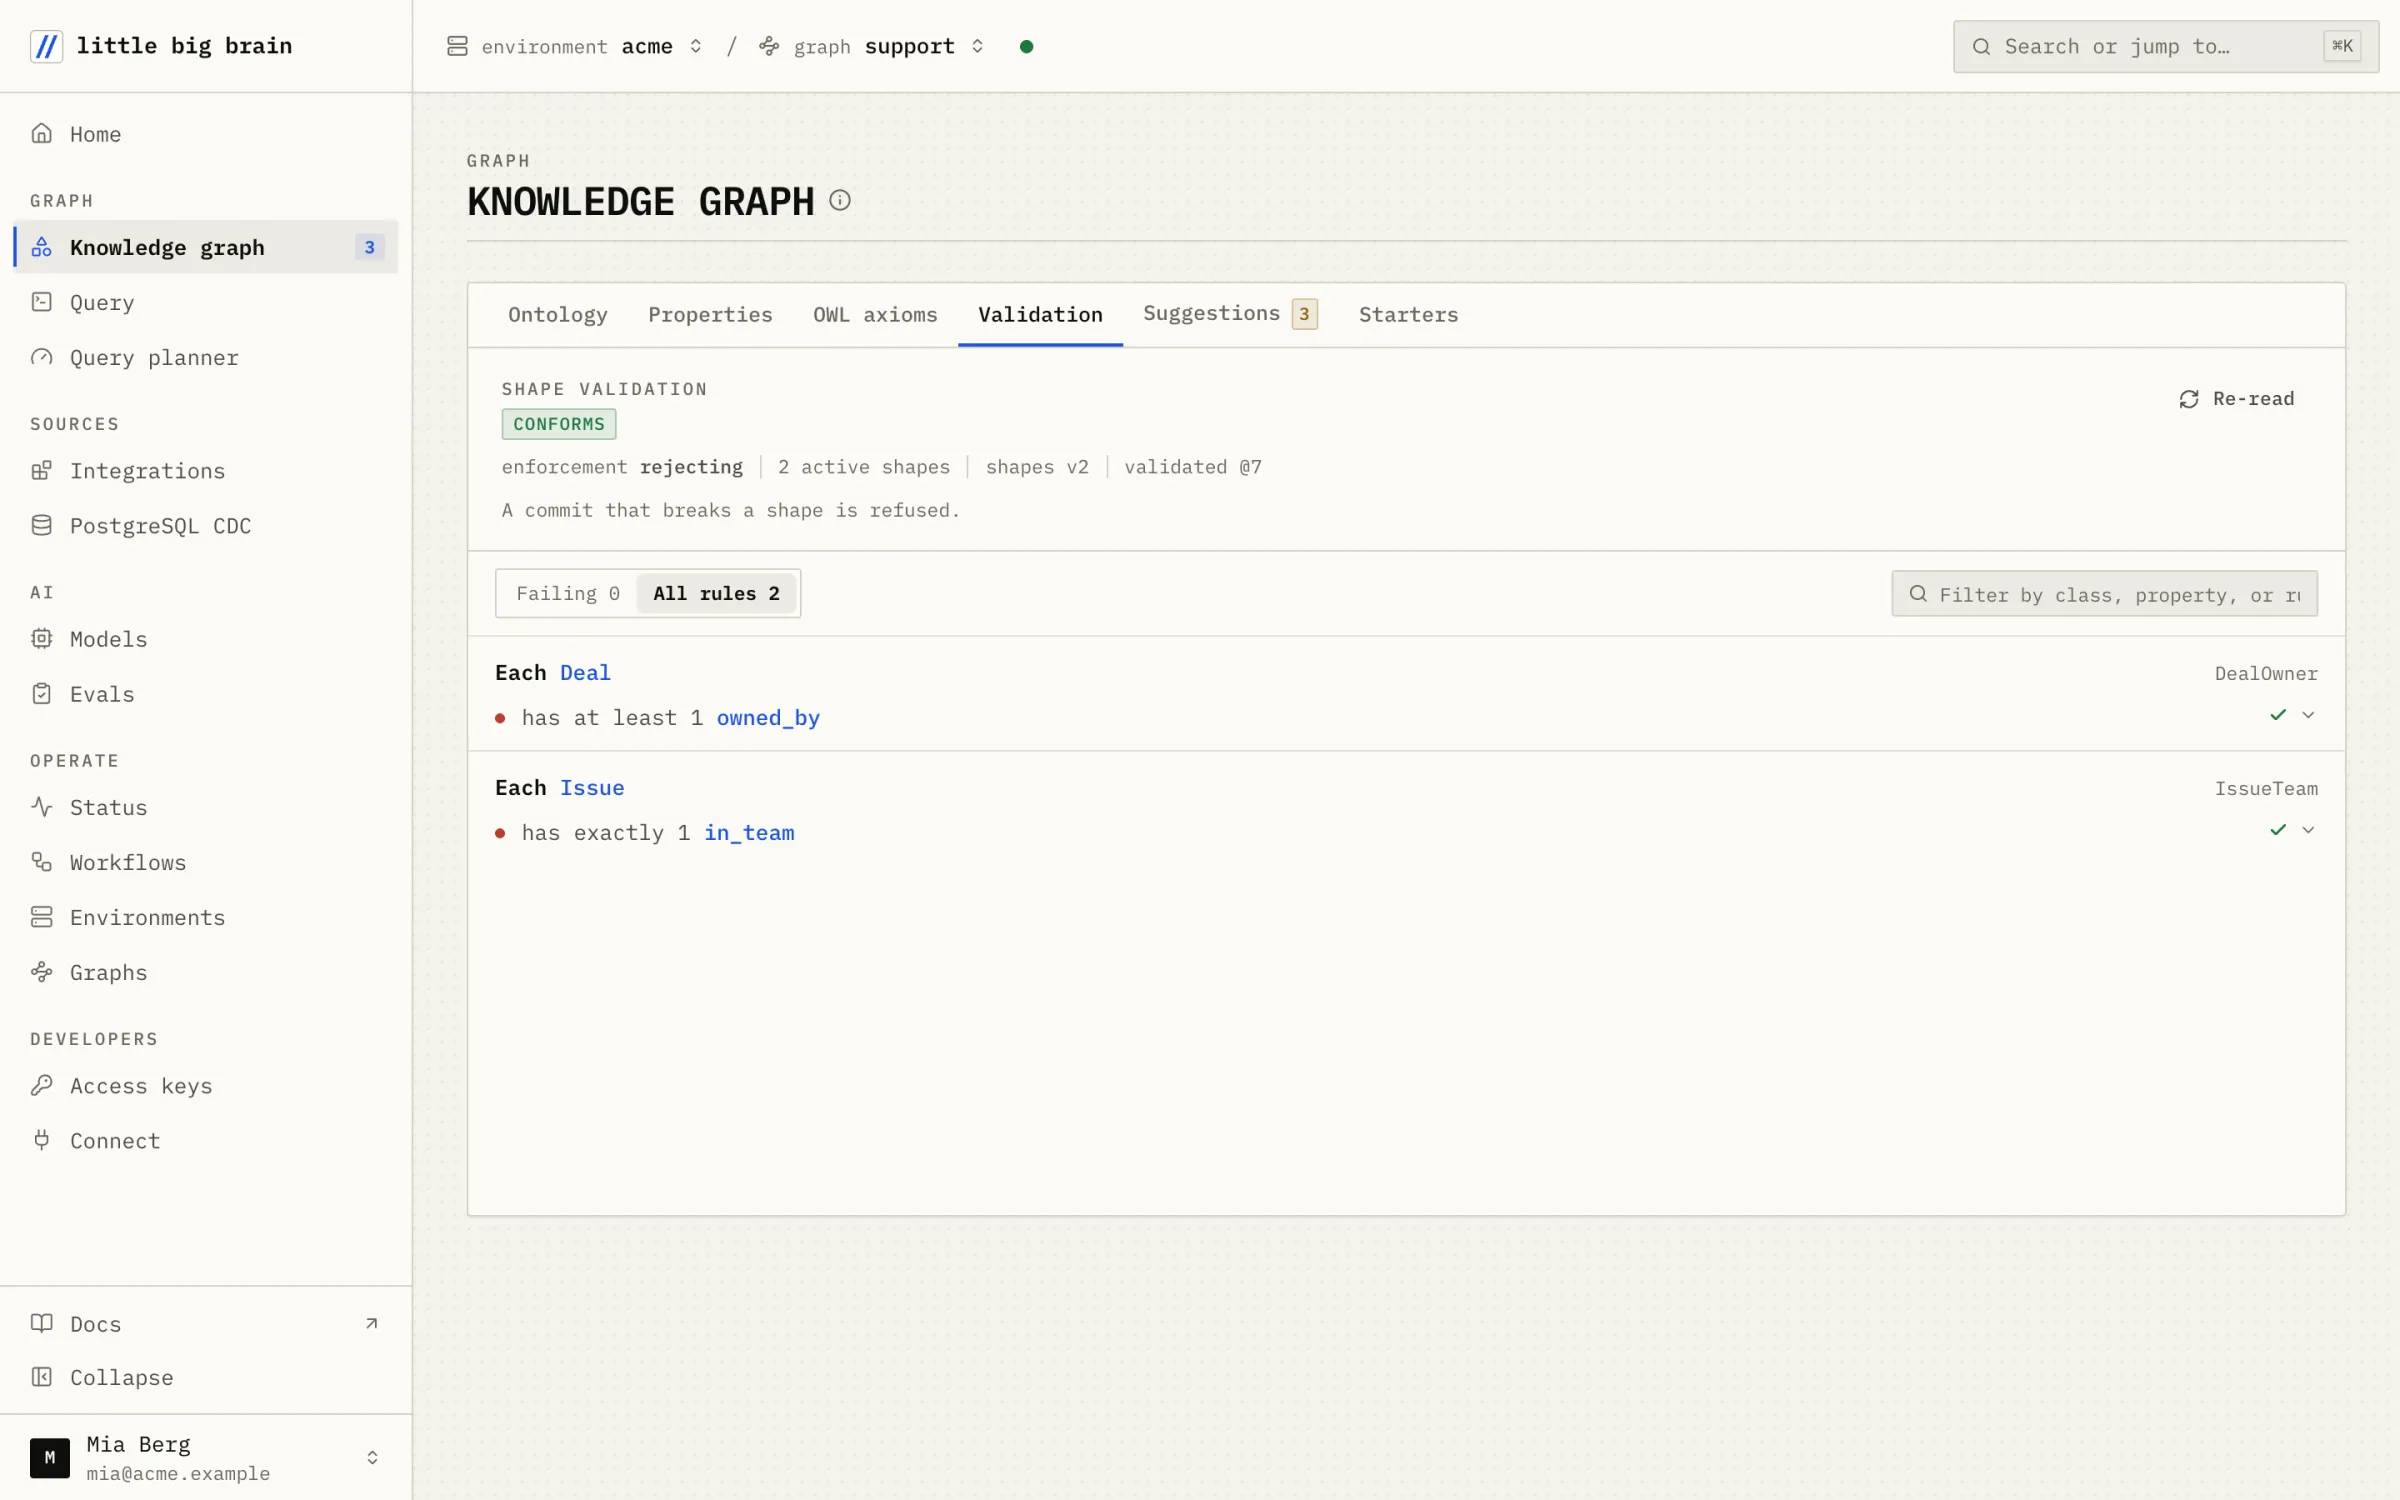Click the little big brain logo icon
The width and height of the screenshot is (2400, 1500).
[46, 46]
